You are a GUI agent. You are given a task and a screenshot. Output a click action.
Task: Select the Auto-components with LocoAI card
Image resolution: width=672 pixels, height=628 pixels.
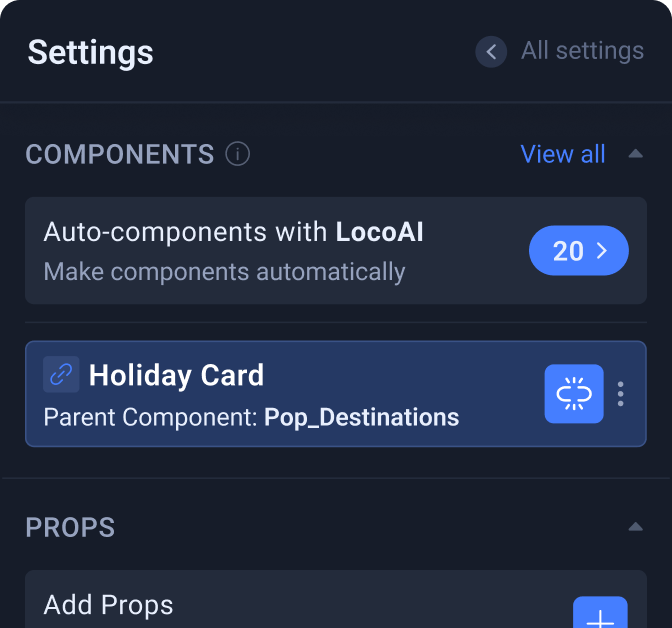coord(336,250)
